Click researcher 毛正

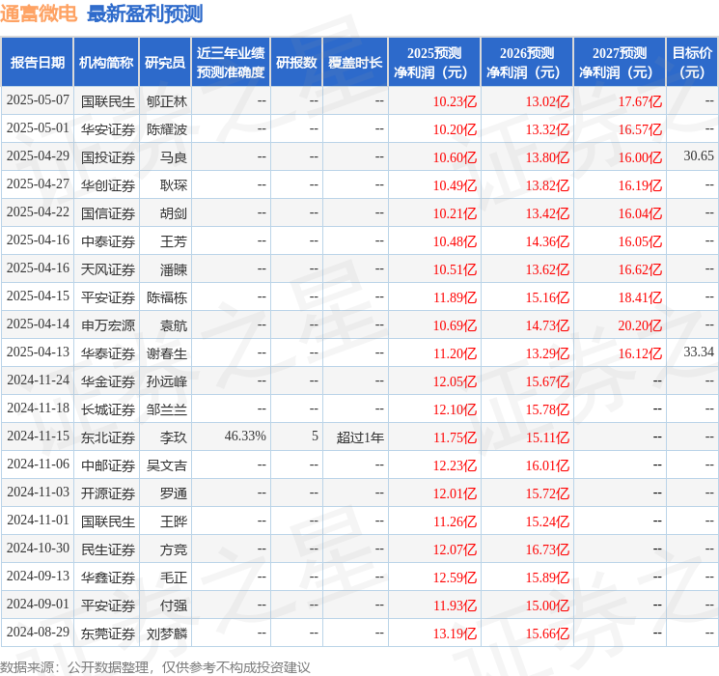pyautogui.click(x=173, y=577)
